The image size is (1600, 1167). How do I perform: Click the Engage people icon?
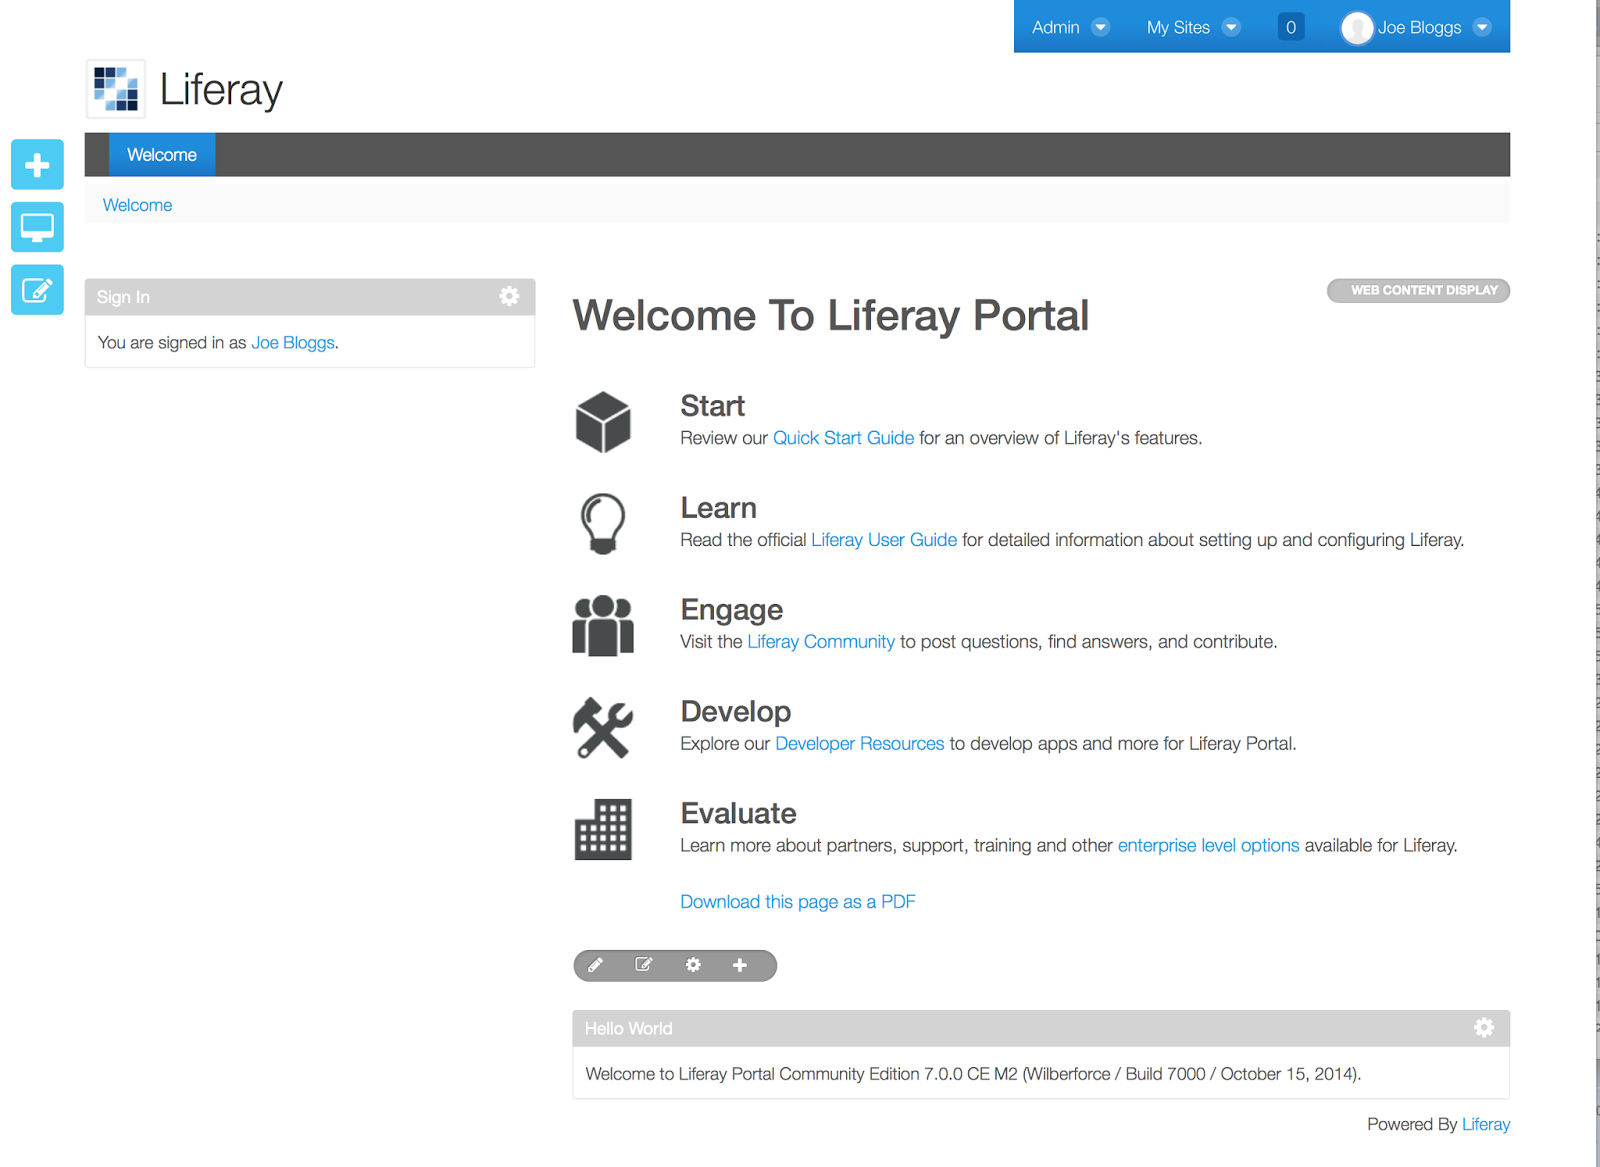[x=603, y=625]
